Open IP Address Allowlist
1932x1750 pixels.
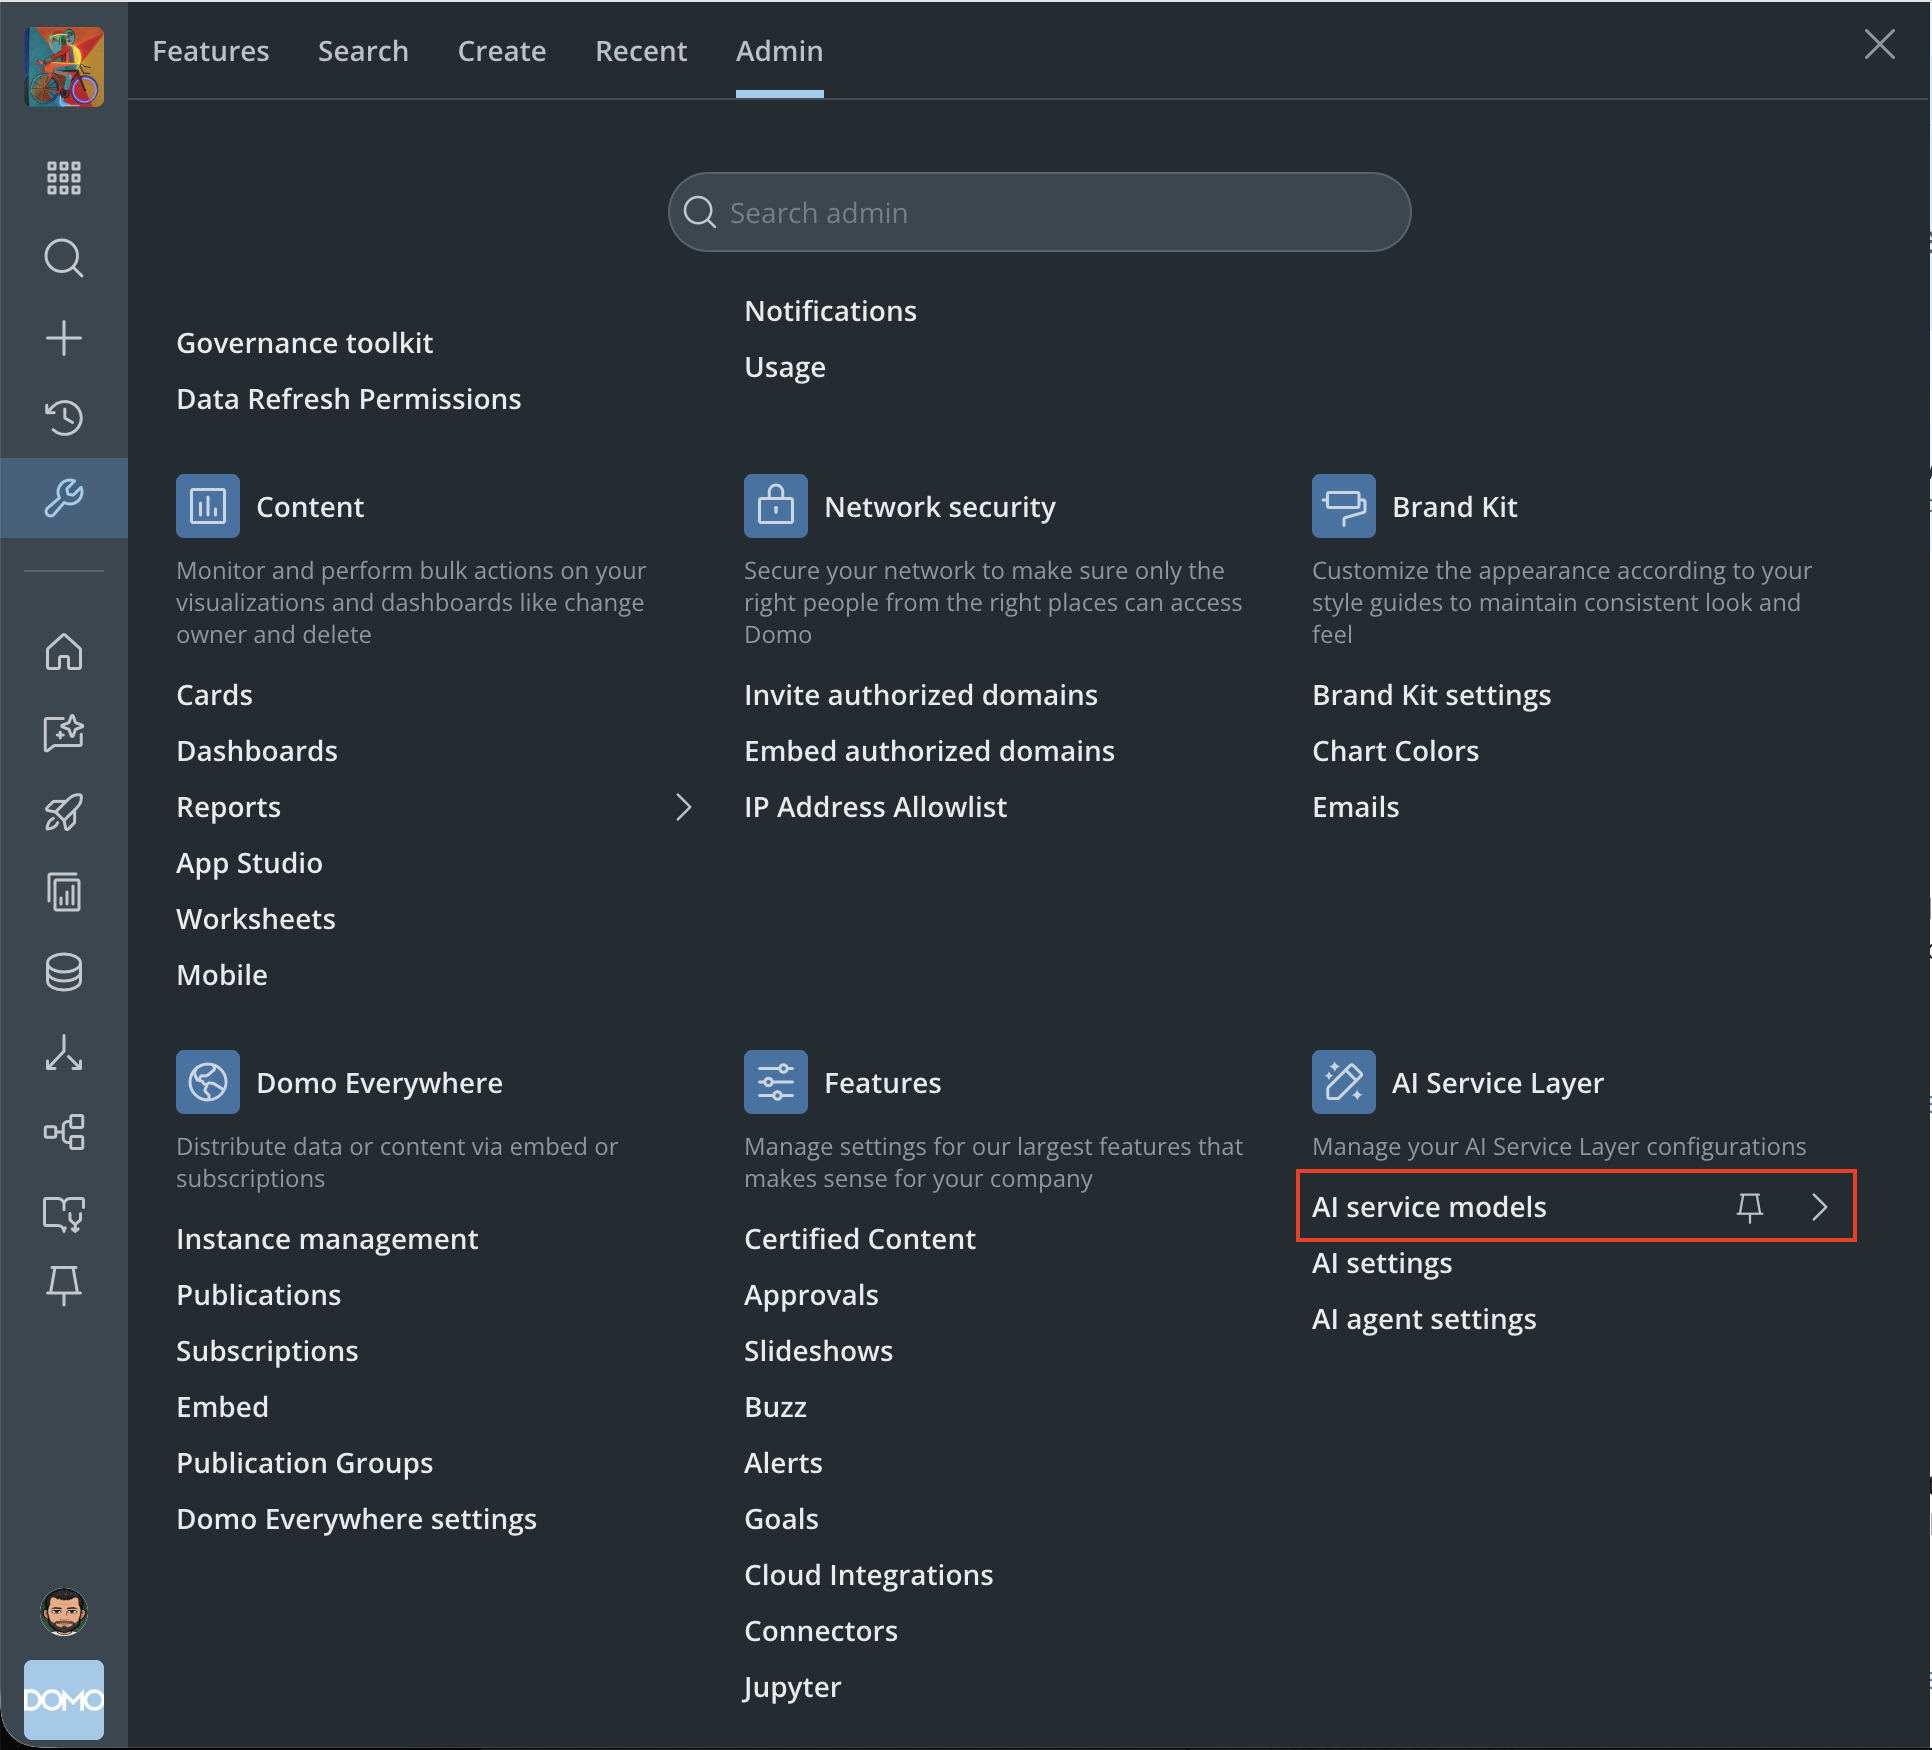pos(876,807)
